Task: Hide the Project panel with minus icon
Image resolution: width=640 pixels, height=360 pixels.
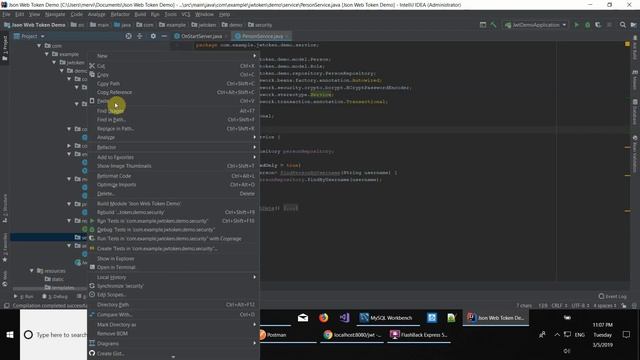Action: coord(164,36)
